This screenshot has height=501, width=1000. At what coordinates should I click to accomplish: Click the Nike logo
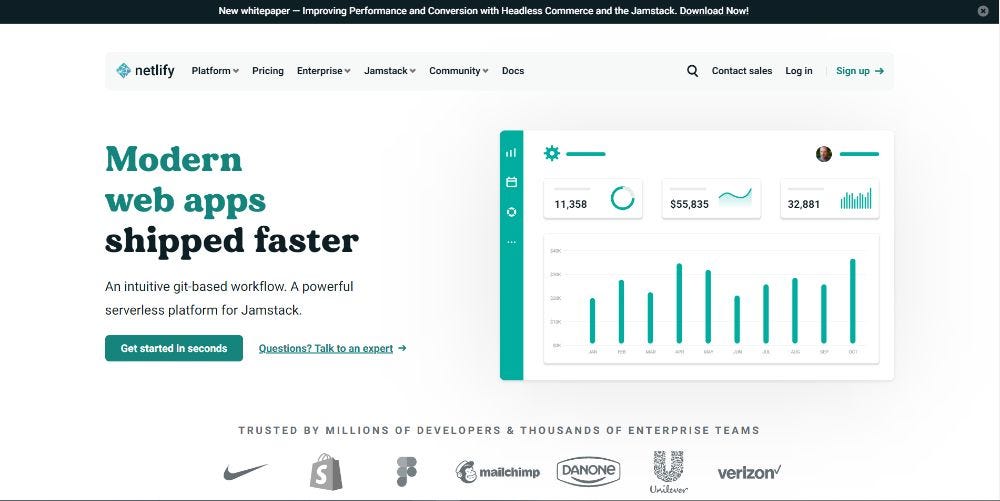(x=246, y=472)
